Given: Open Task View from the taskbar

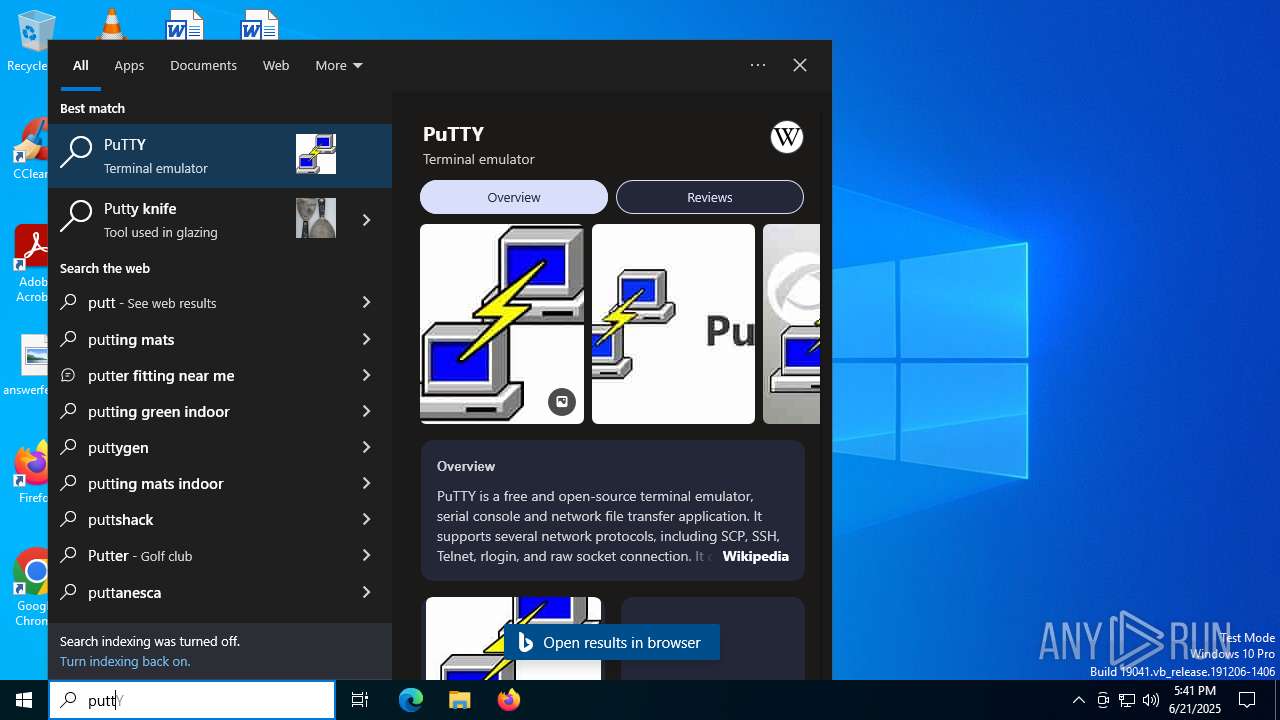Looking at the screenshot, I should tap(360, 700).
